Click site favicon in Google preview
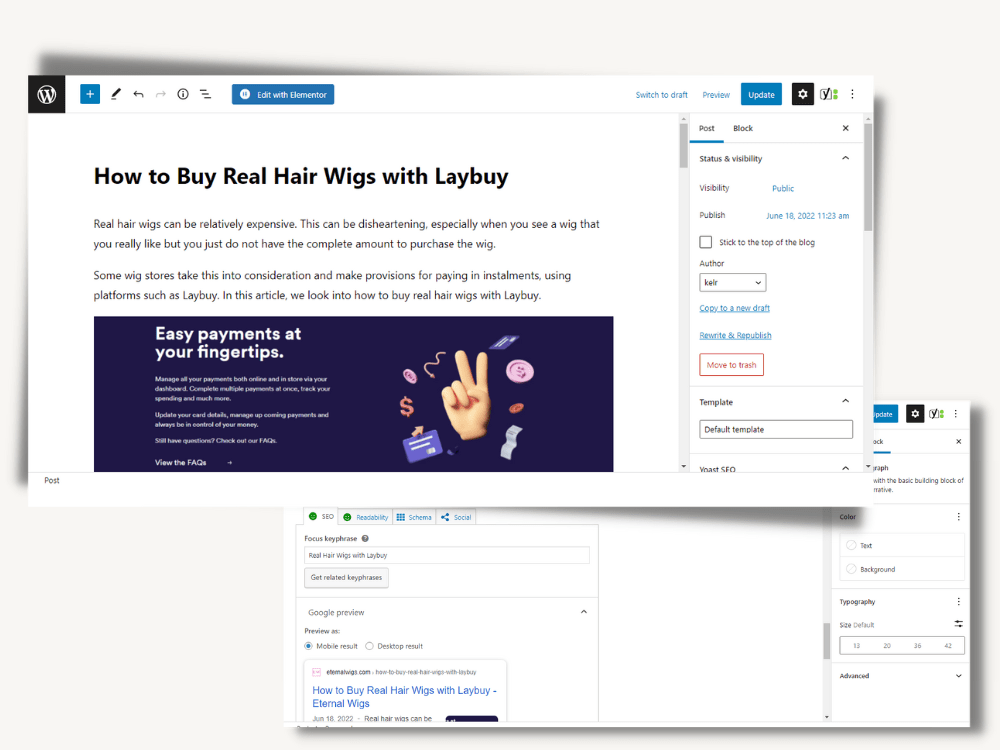 [x=316, y=672]
